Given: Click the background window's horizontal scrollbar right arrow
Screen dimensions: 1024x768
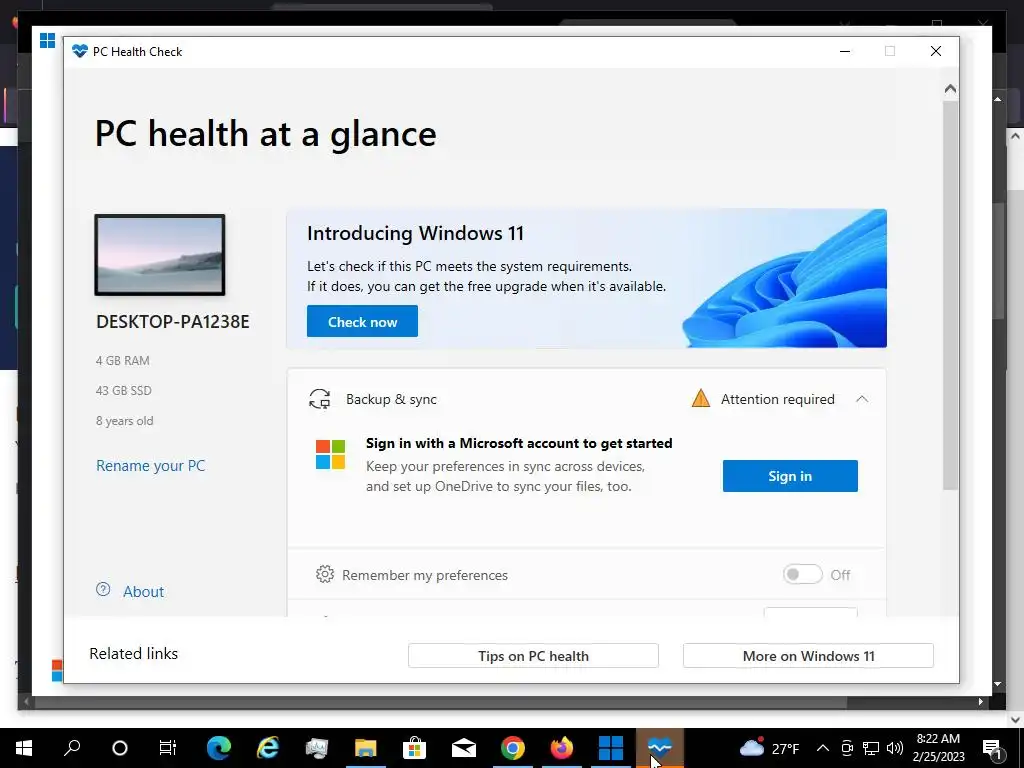Looking at the screenshot, I should point(981,701).
